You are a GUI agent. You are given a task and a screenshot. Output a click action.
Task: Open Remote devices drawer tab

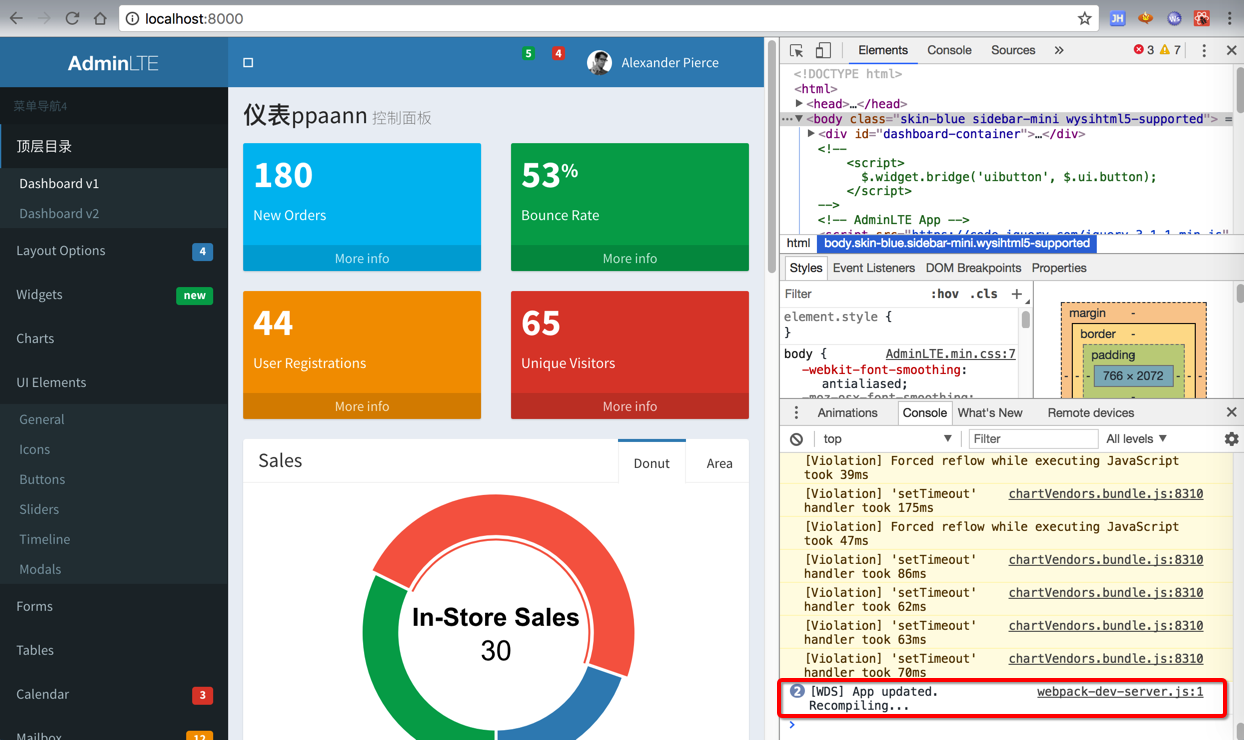pos(1090,413)
